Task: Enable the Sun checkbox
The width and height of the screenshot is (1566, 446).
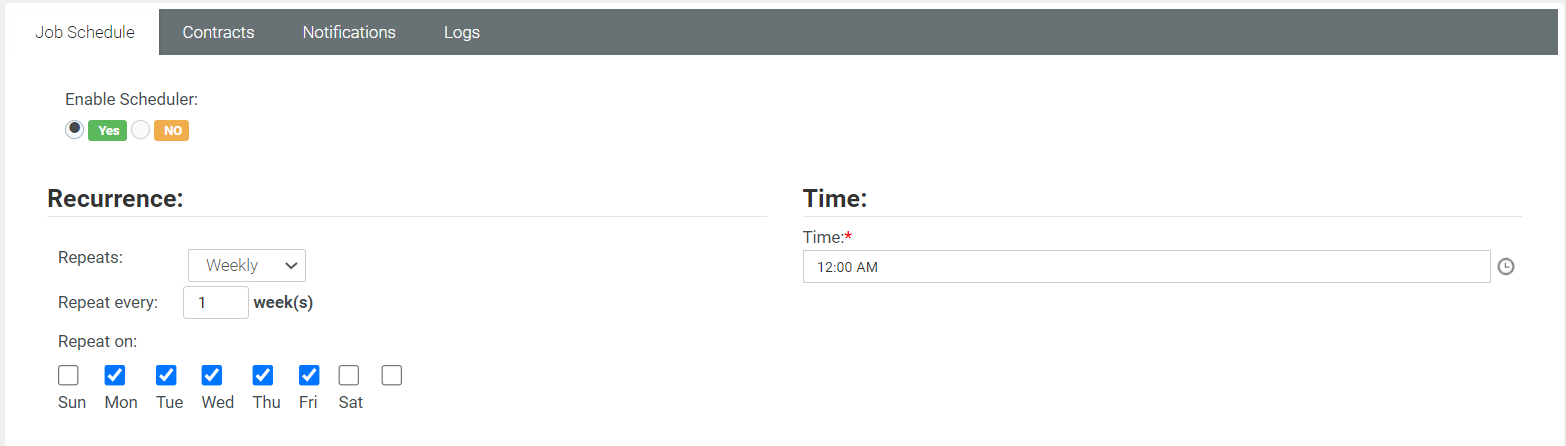Action: pyautogui.click(x=68, y=375)
